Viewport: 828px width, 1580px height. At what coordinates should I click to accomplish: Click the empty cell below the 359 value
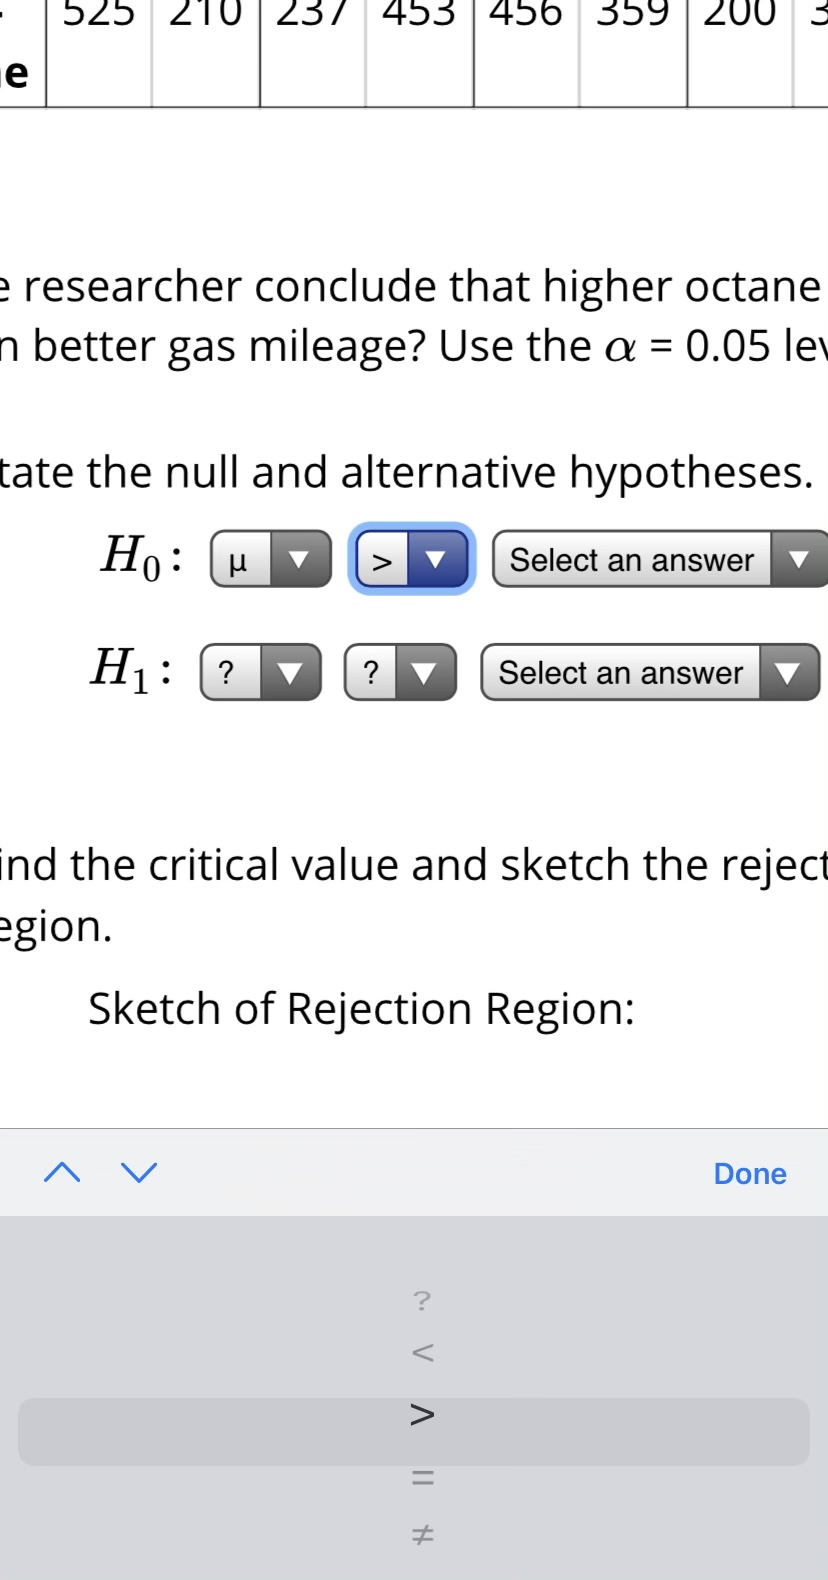point(632,70)
